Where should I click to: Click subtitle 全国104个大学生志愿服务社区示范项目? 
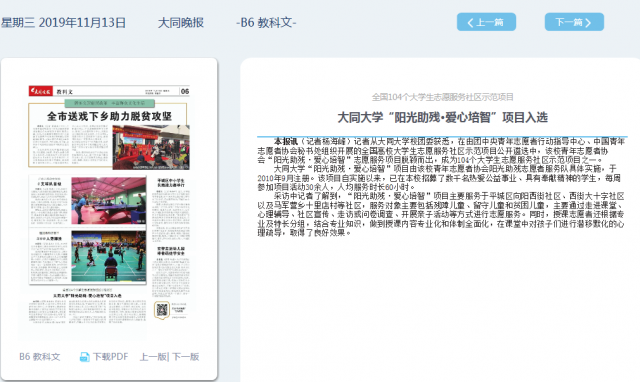click(442, 97)
